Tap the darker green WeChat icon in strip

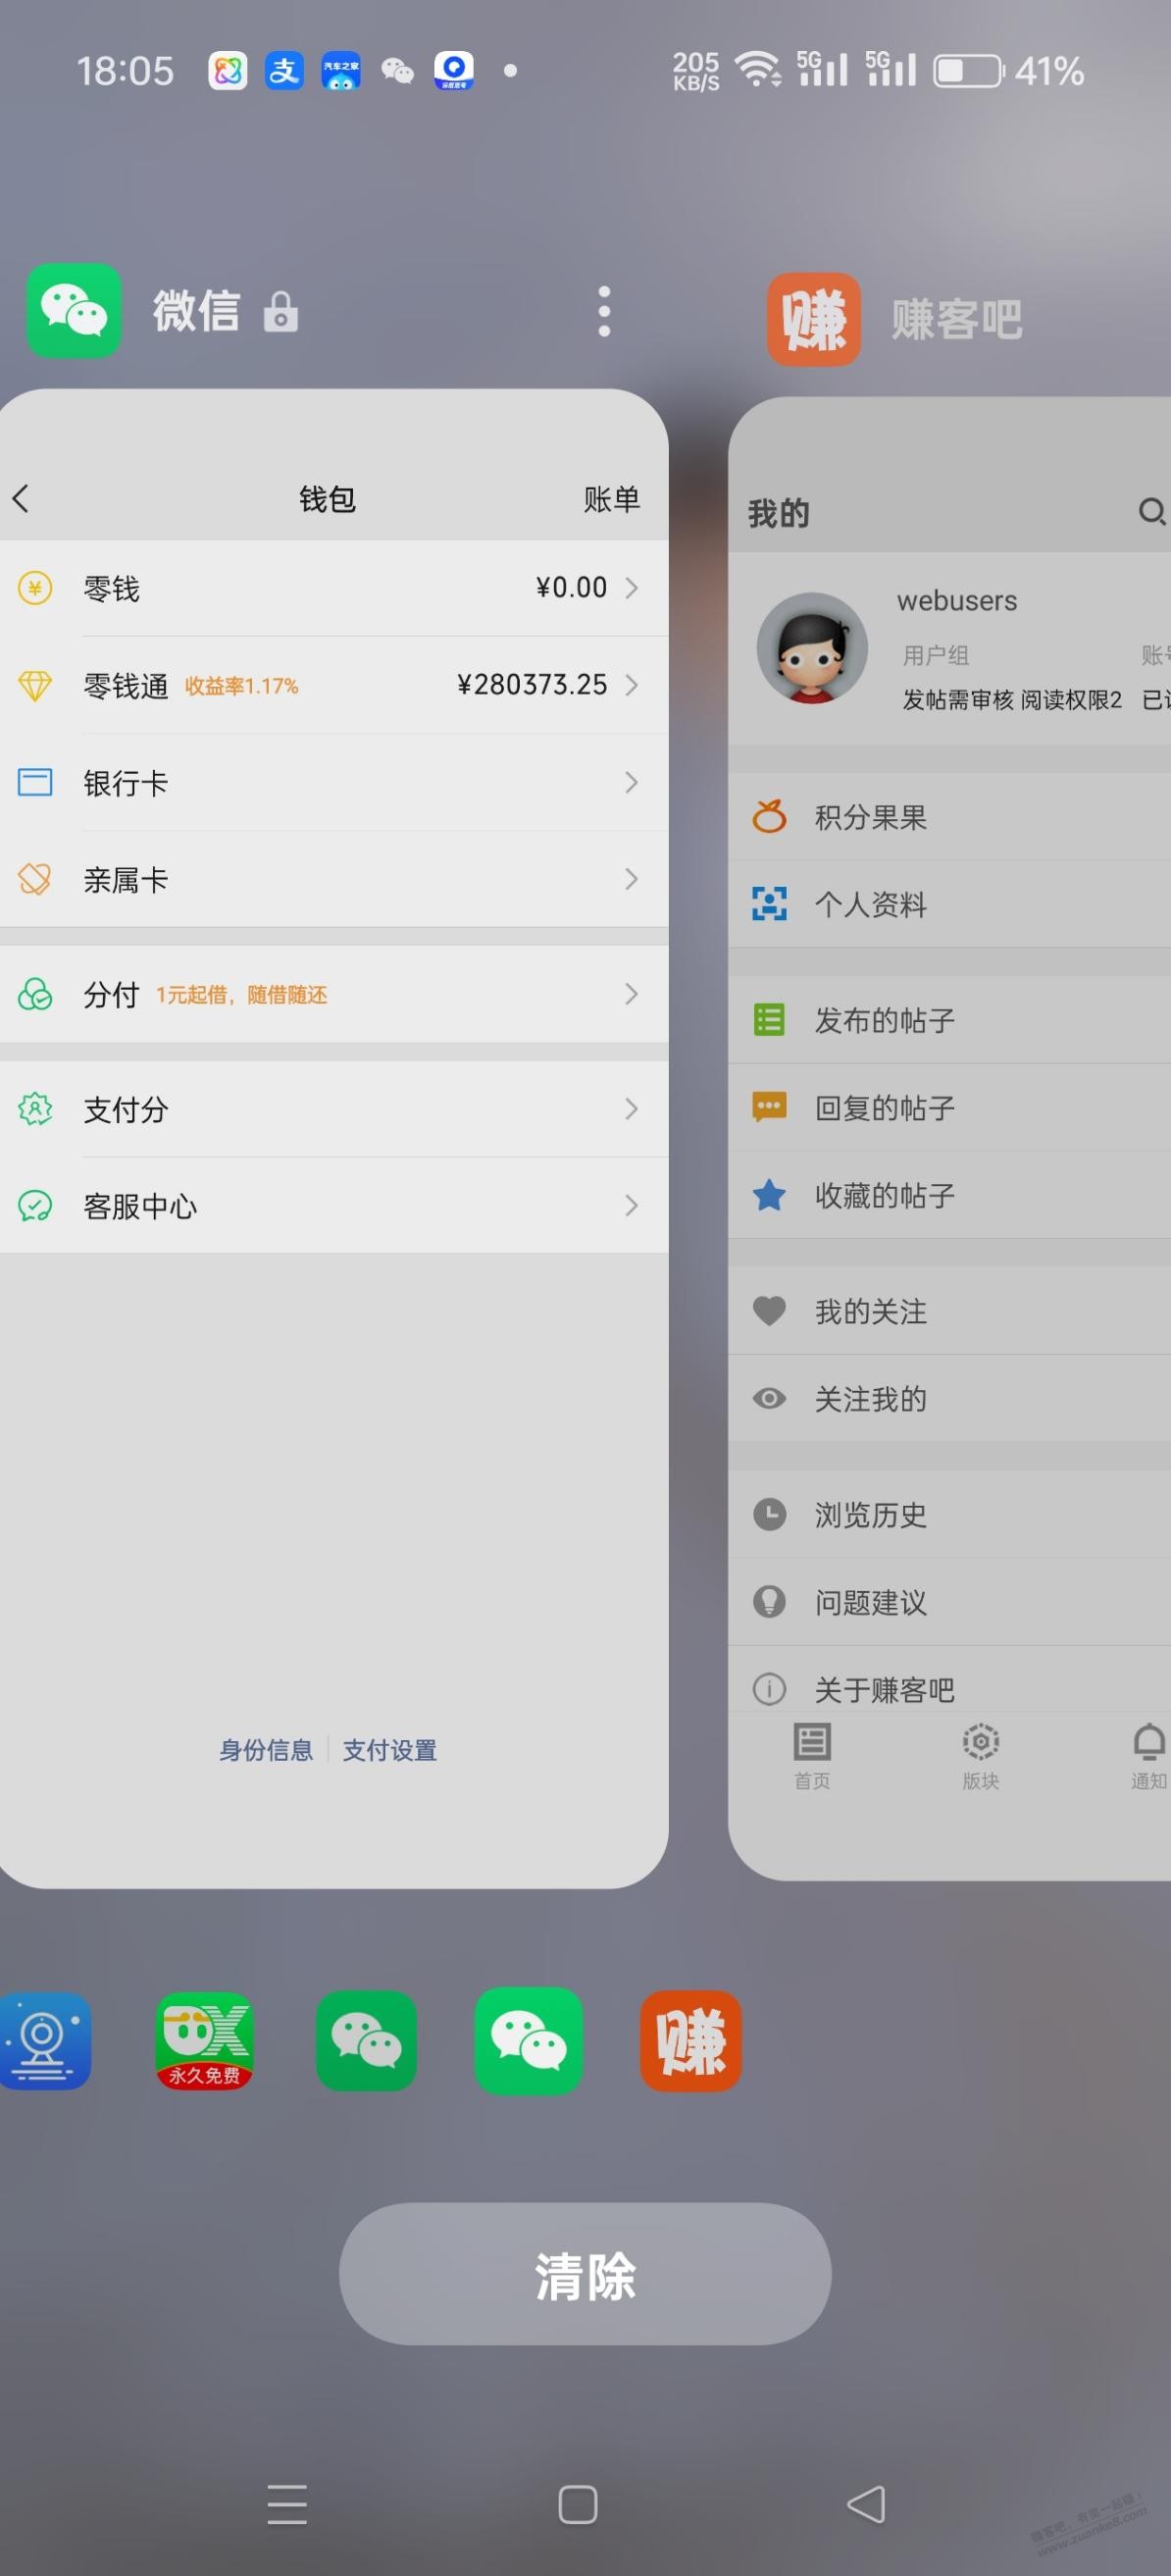point(366,2041)
